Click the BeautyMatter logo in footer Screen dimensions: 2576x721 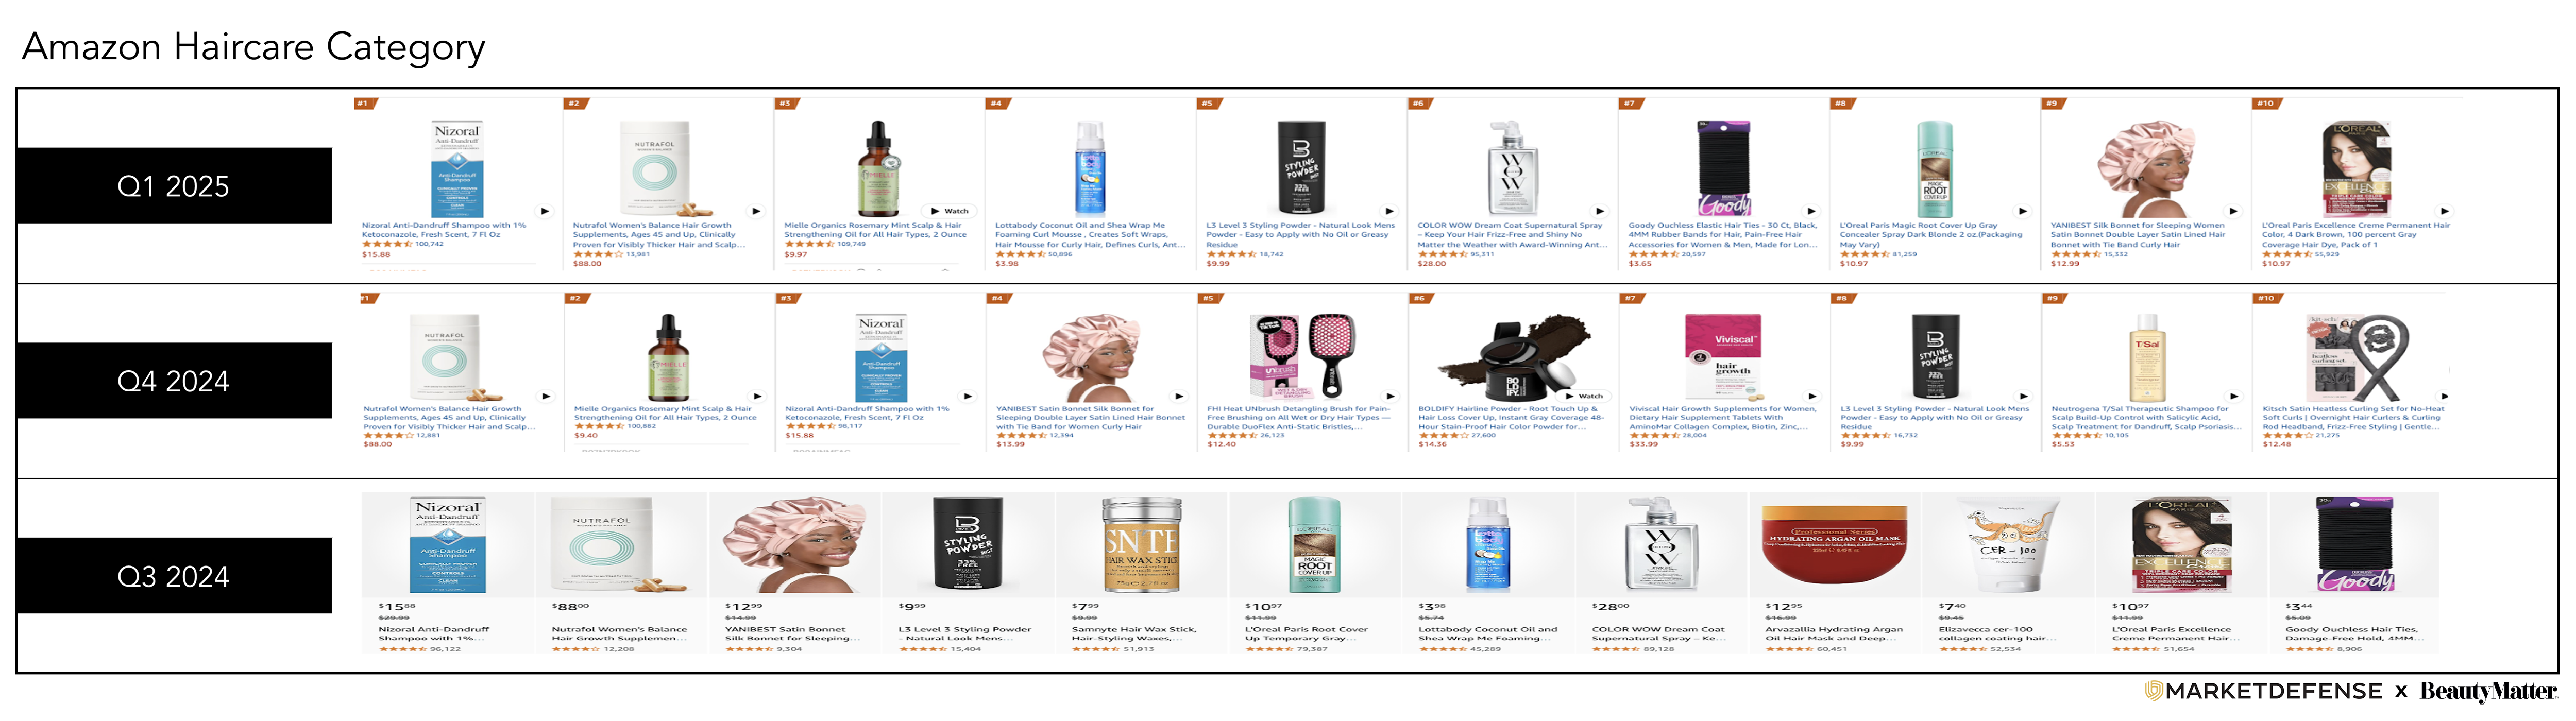click(x=2488, y=691)
